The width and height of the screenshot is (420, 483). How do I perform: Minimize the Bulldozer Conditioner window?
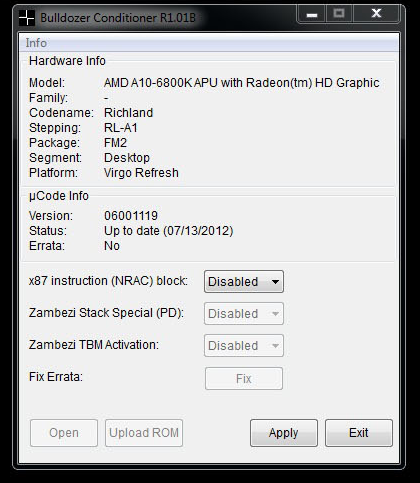click(312, 14)
